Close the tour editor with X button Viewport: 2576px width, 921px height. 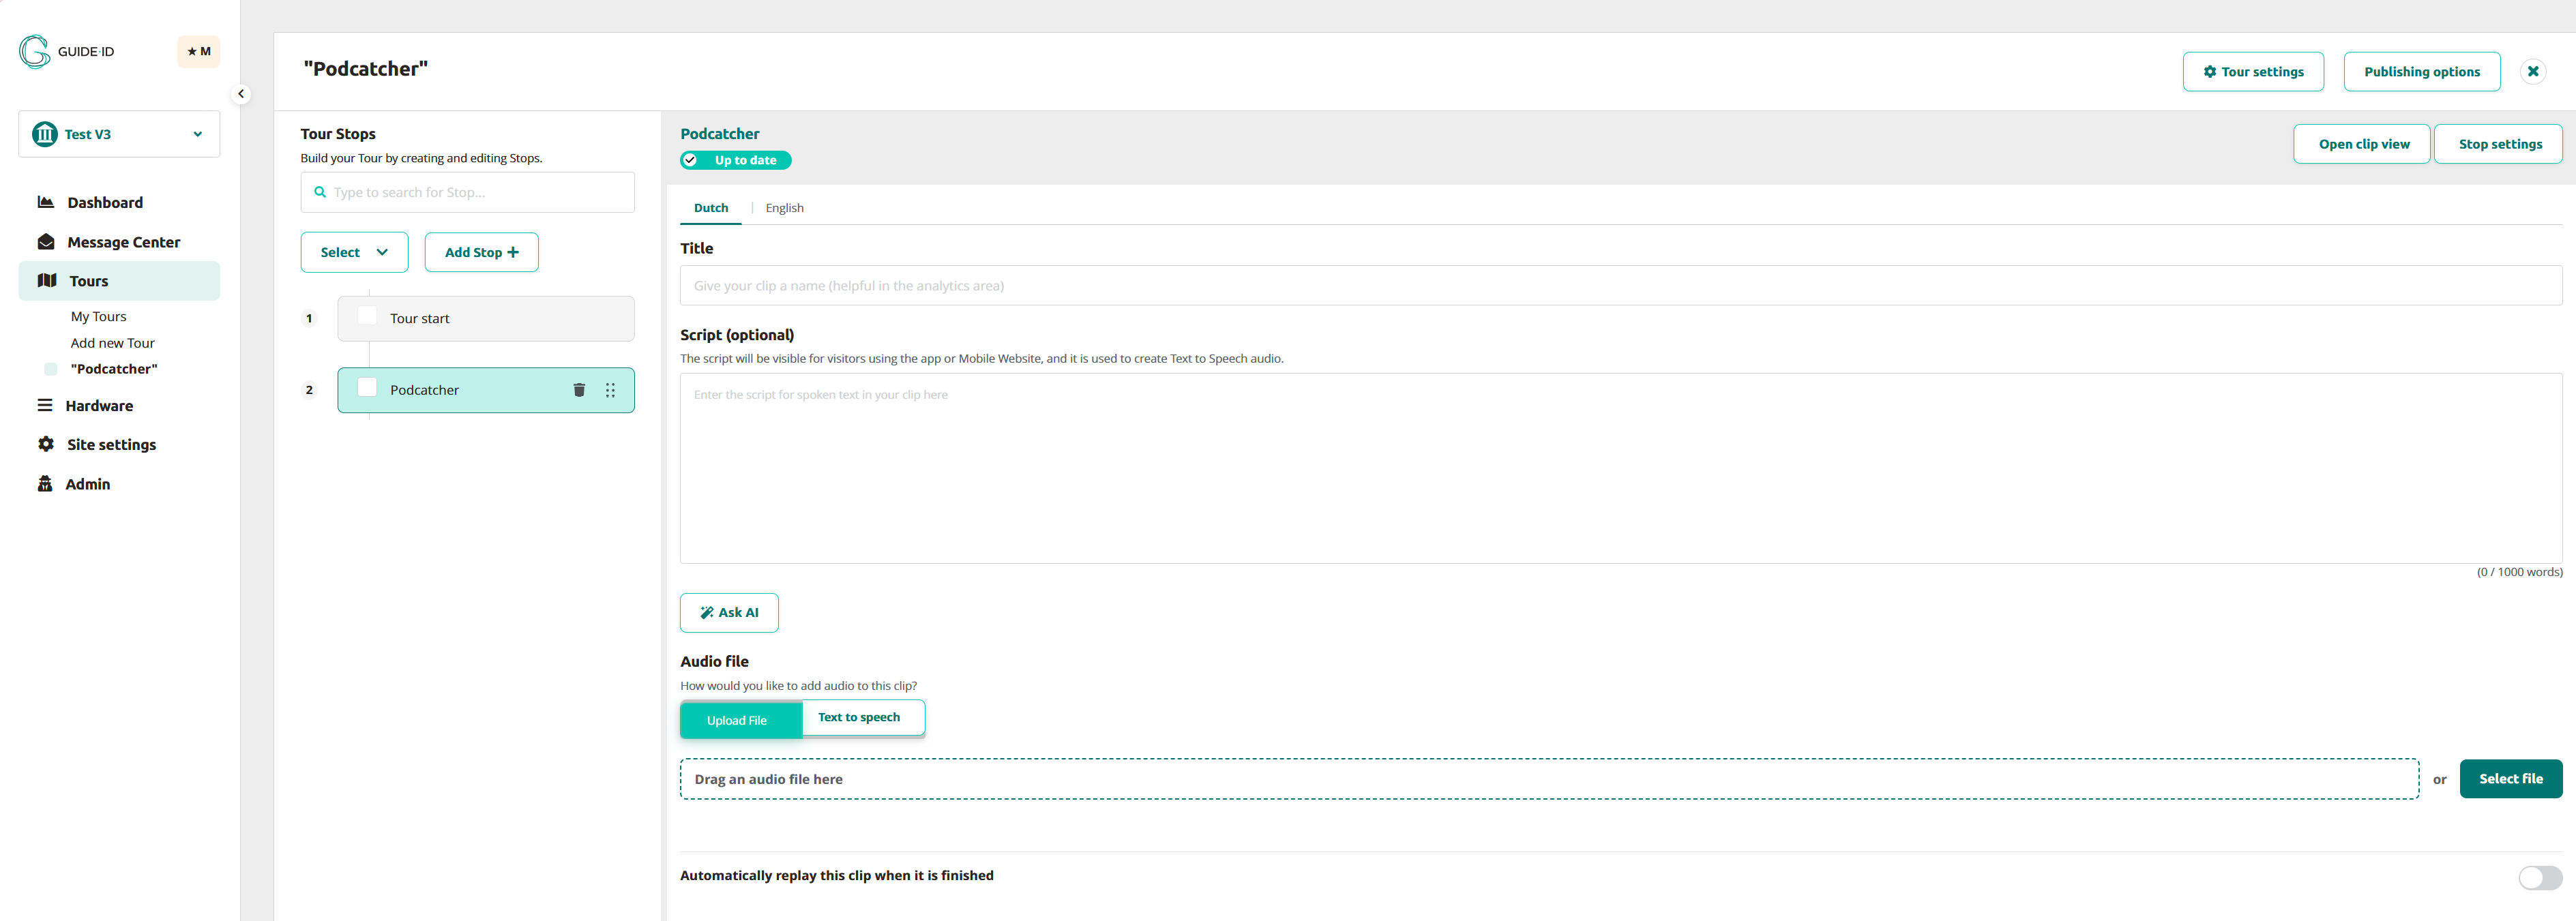pyautogui.click(x=2532, y=71)
